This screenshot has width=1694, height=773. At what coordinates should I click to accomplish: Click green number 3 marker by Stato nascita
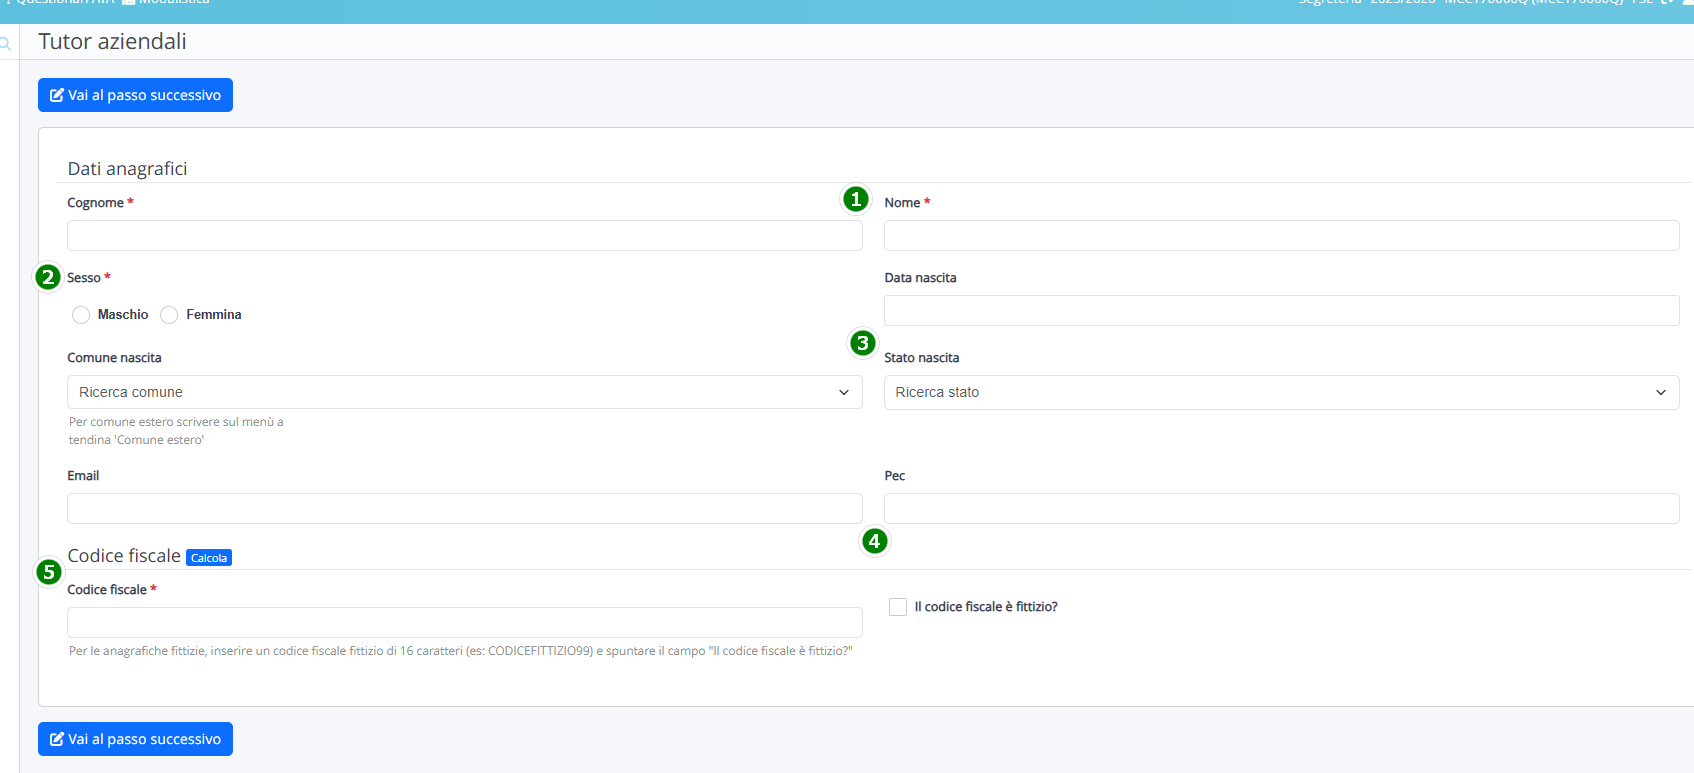(862, 343)
